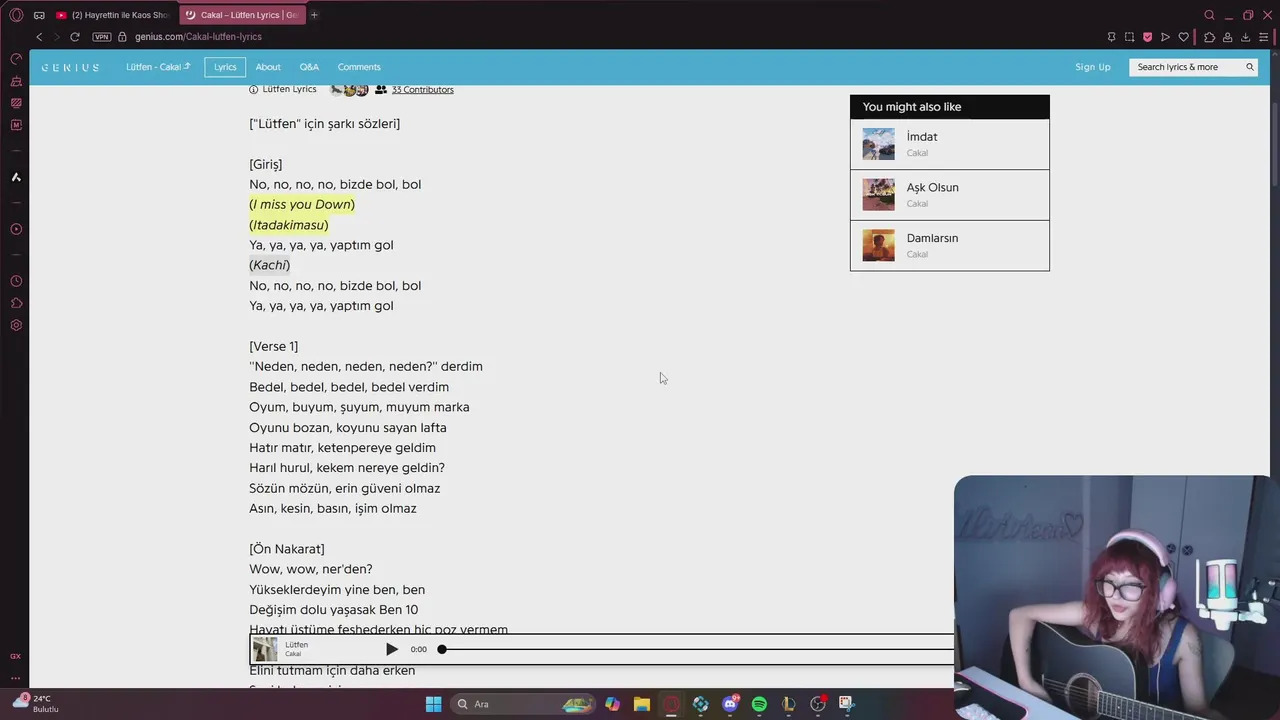This screenshot has height=720, width=1280.
Task: Bookmark page with heart icon
Action: tap(1184, 37)
